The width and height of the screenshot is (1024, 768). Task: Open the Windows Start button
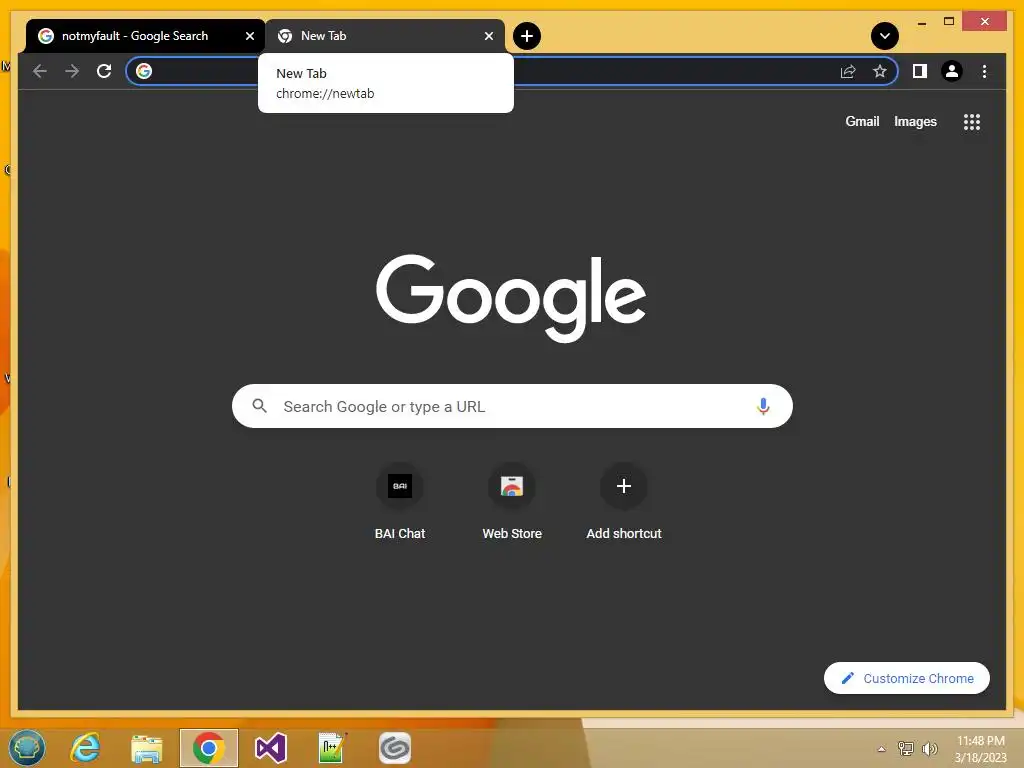tap(27, 748)
